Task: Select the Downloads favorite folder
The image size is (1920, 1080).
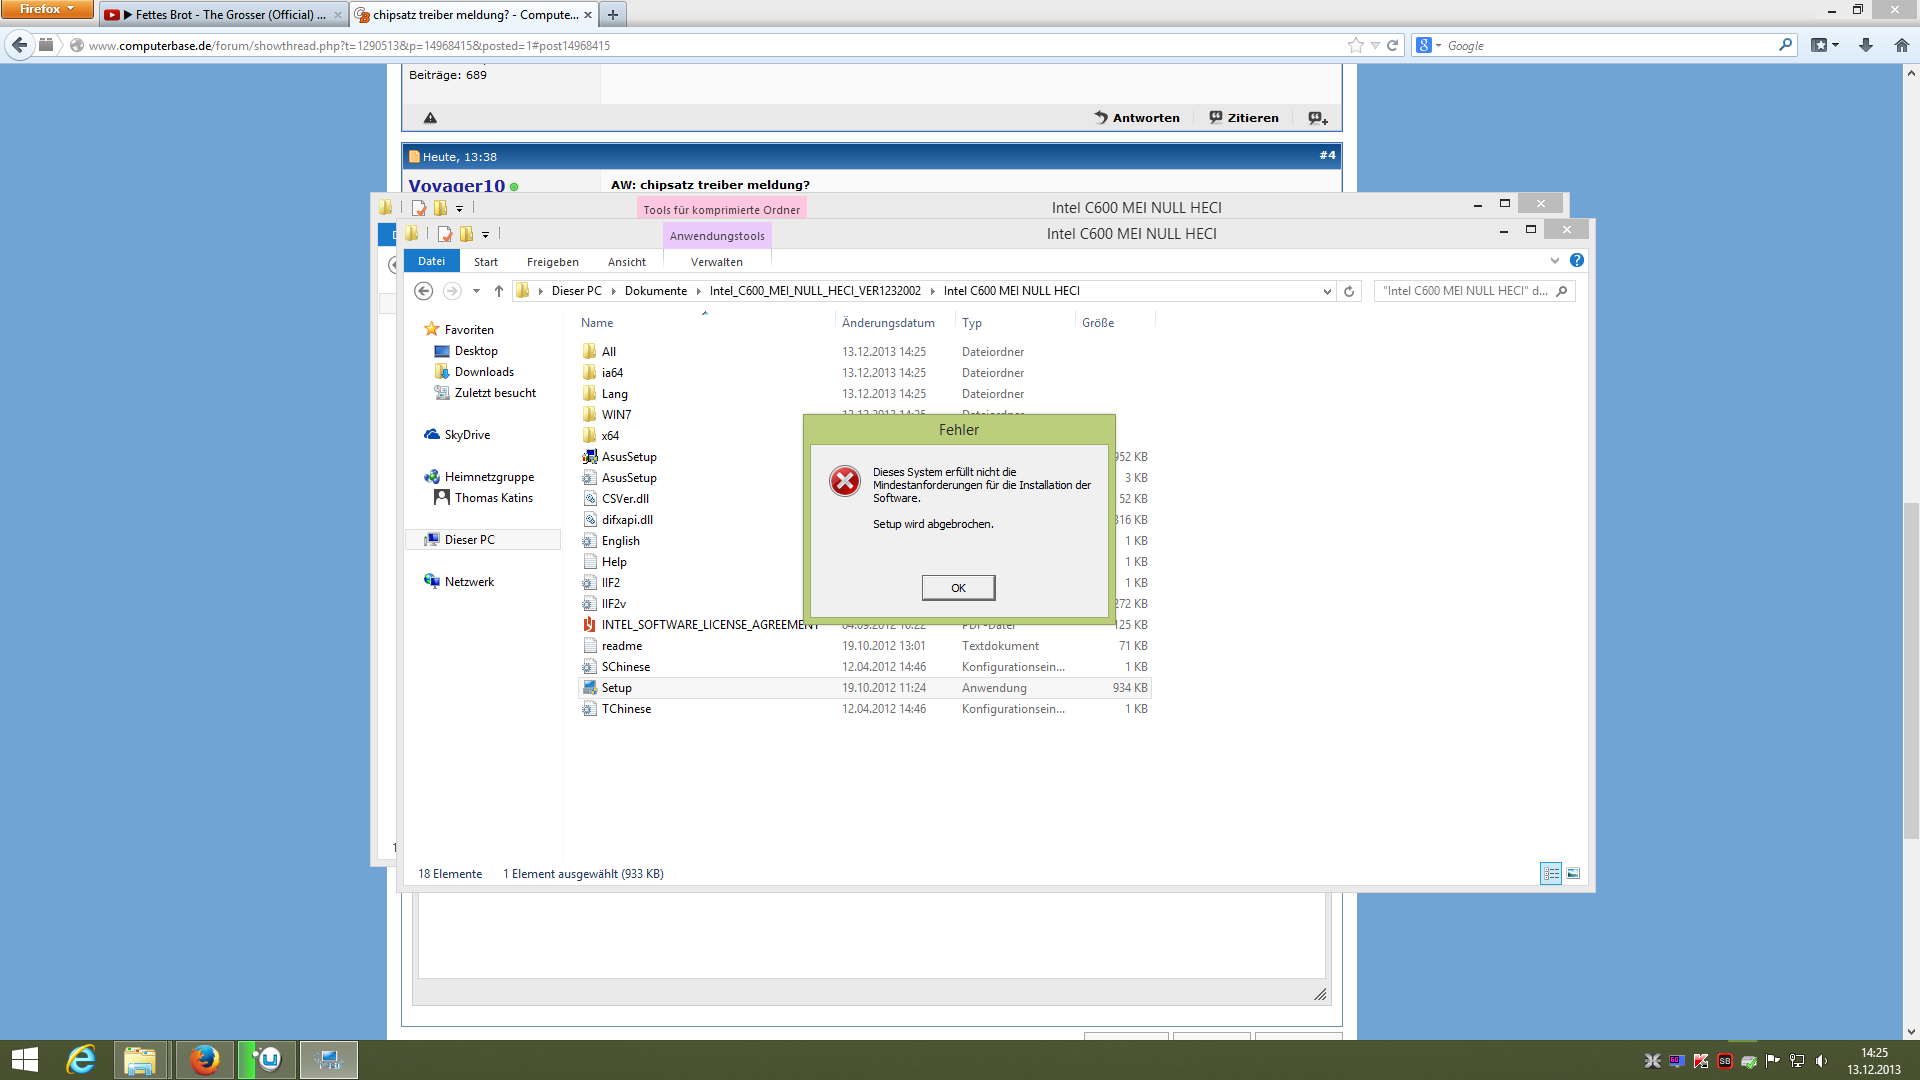Action: point(484,372)
